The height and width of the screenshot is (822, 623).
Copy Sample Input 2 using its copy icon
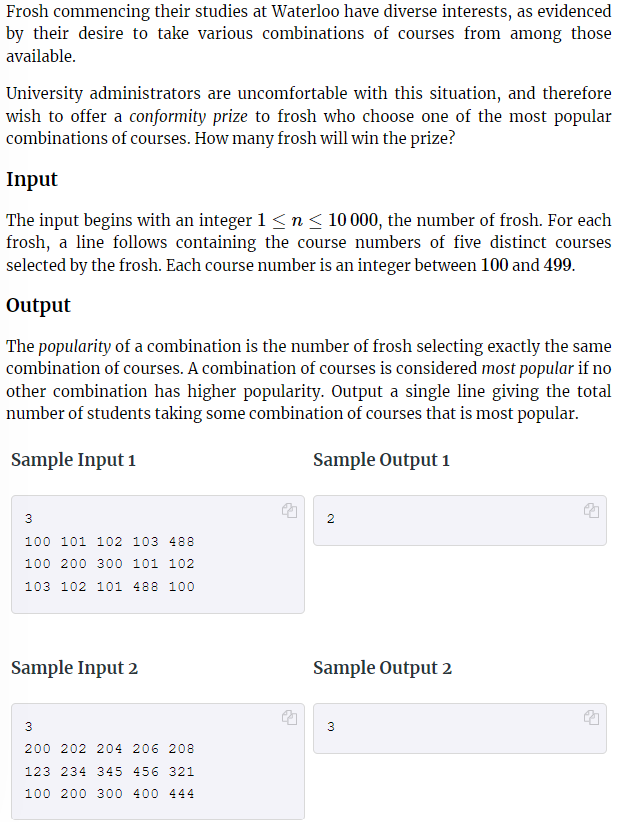[289, 717]
